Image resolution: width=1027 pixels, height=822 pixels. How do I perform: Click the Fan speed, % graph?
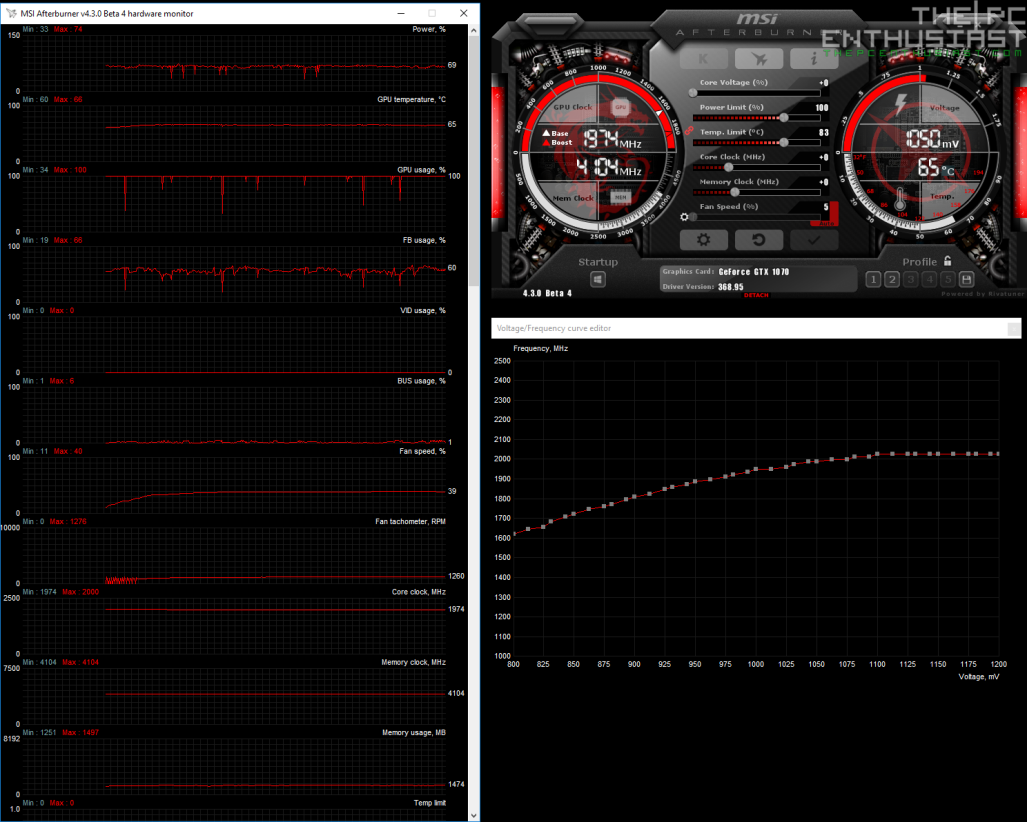click(234, 485)
